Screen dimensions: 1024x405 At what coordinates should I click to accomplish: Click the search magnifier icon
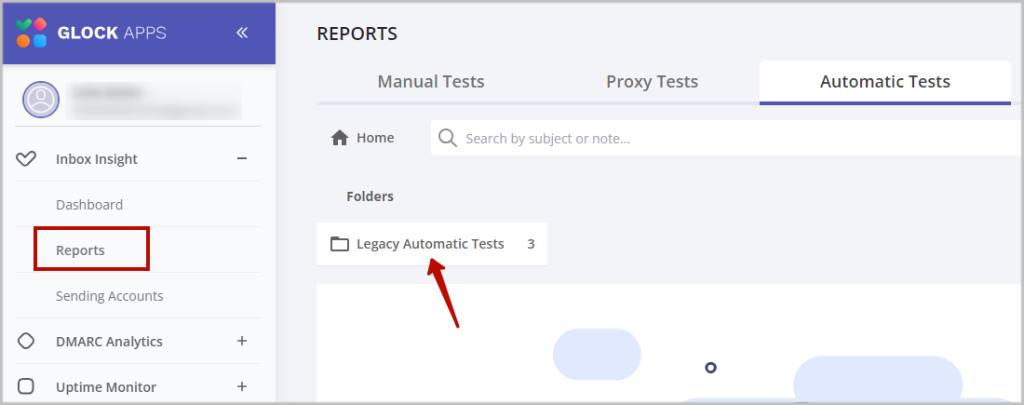447,138
